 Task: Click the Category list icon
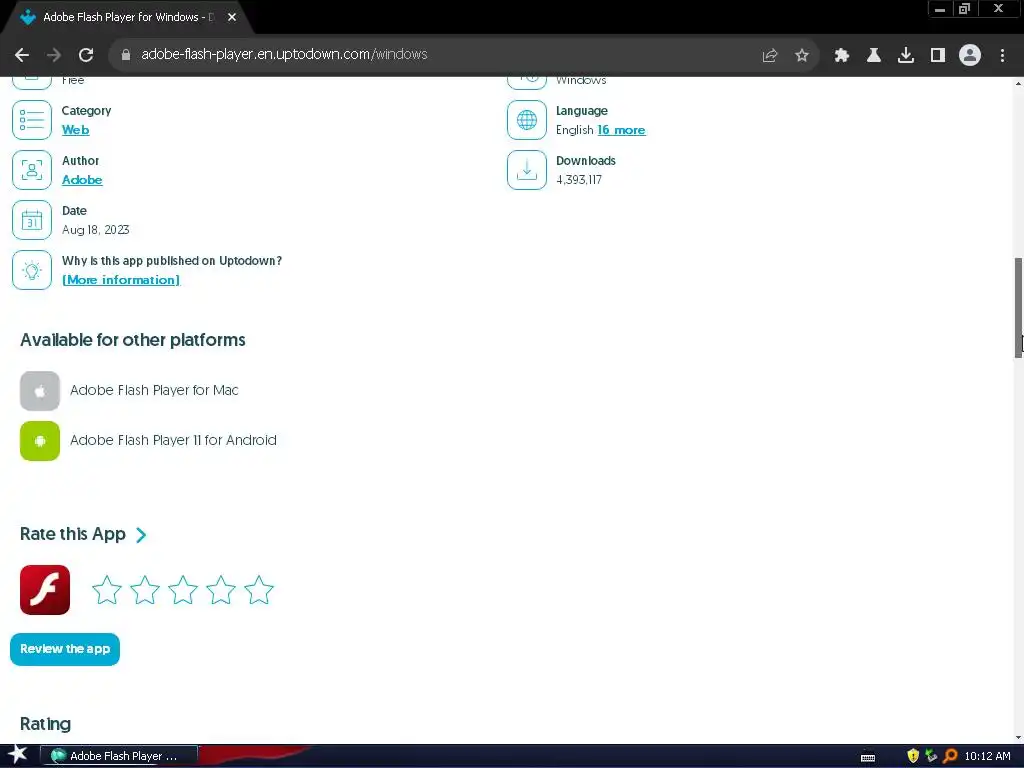pos(32,120)
